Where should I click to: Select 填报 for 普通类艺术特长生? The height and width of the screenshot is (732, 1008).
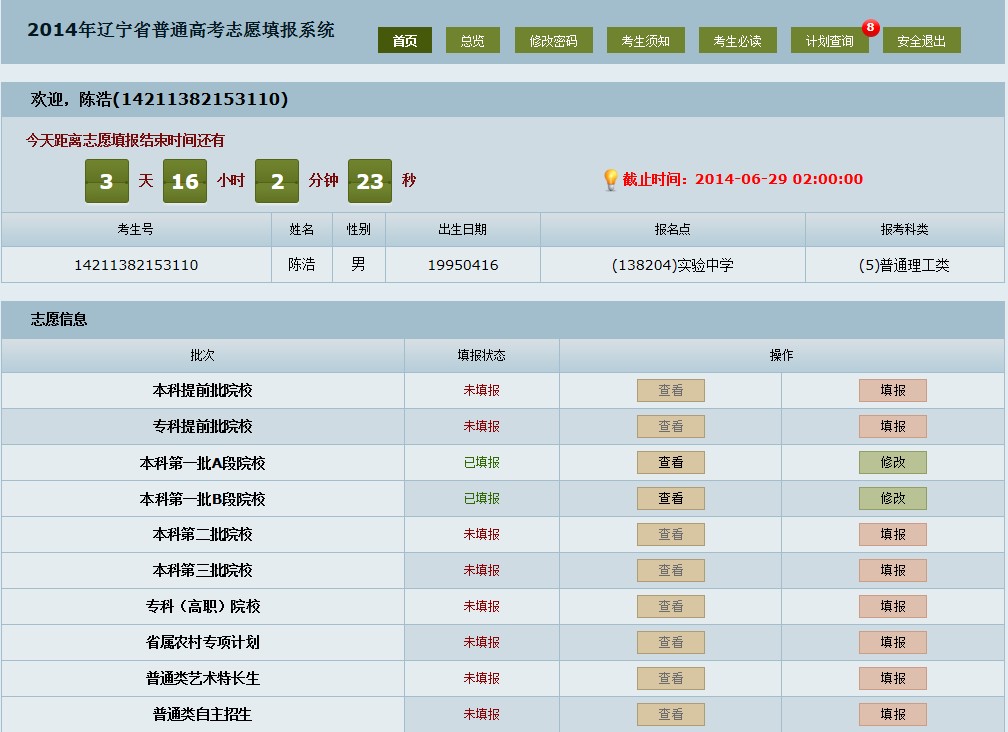pyautogui.click(x=892, y=678)
